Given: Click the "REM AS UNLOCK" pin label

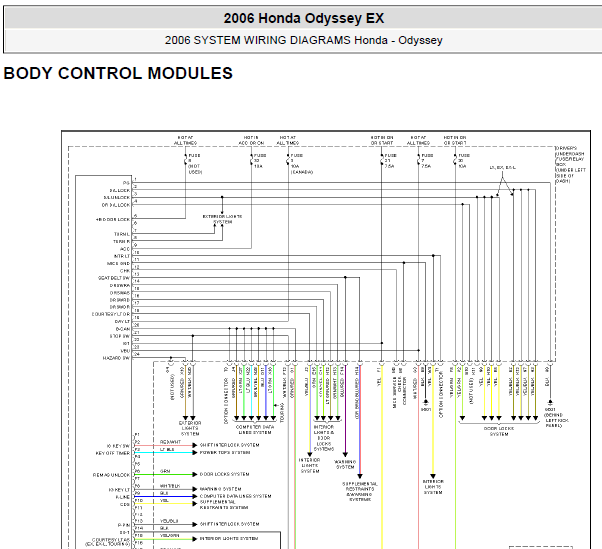Looking at the screenshot, I should pos(111,475).
